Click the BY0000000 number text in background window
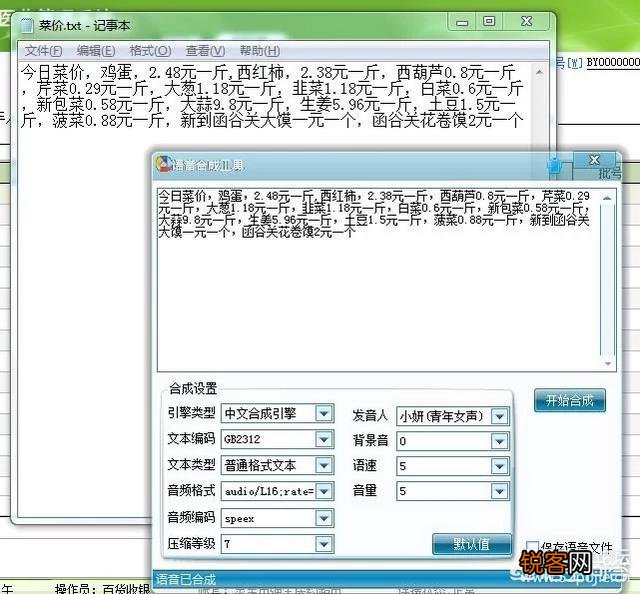The width and height of the screenshot is (640, 594). point(613,62)
